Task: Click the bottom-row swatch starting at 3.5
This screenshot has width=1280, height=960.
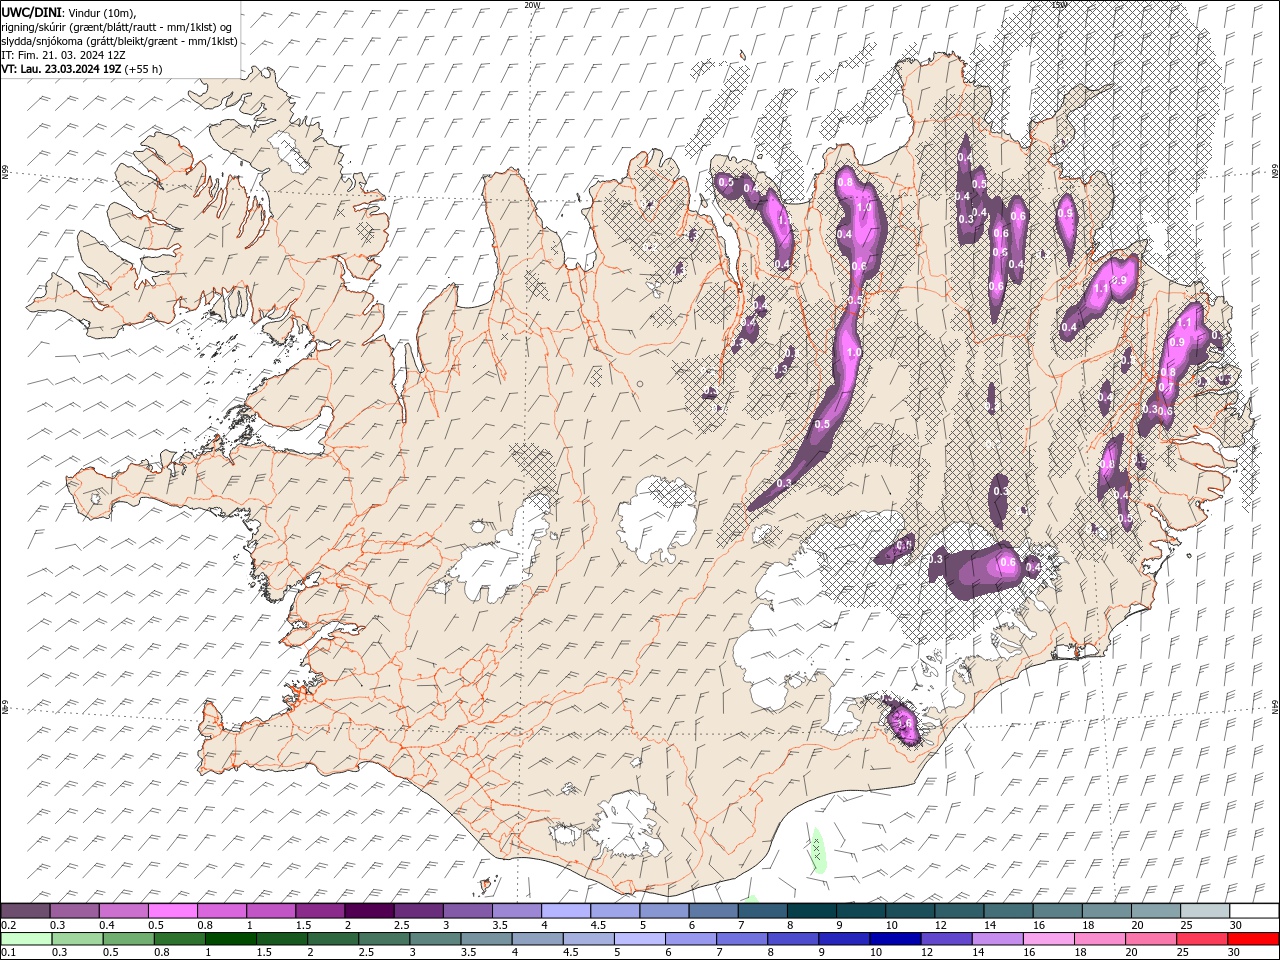Action: pos(485,939)
